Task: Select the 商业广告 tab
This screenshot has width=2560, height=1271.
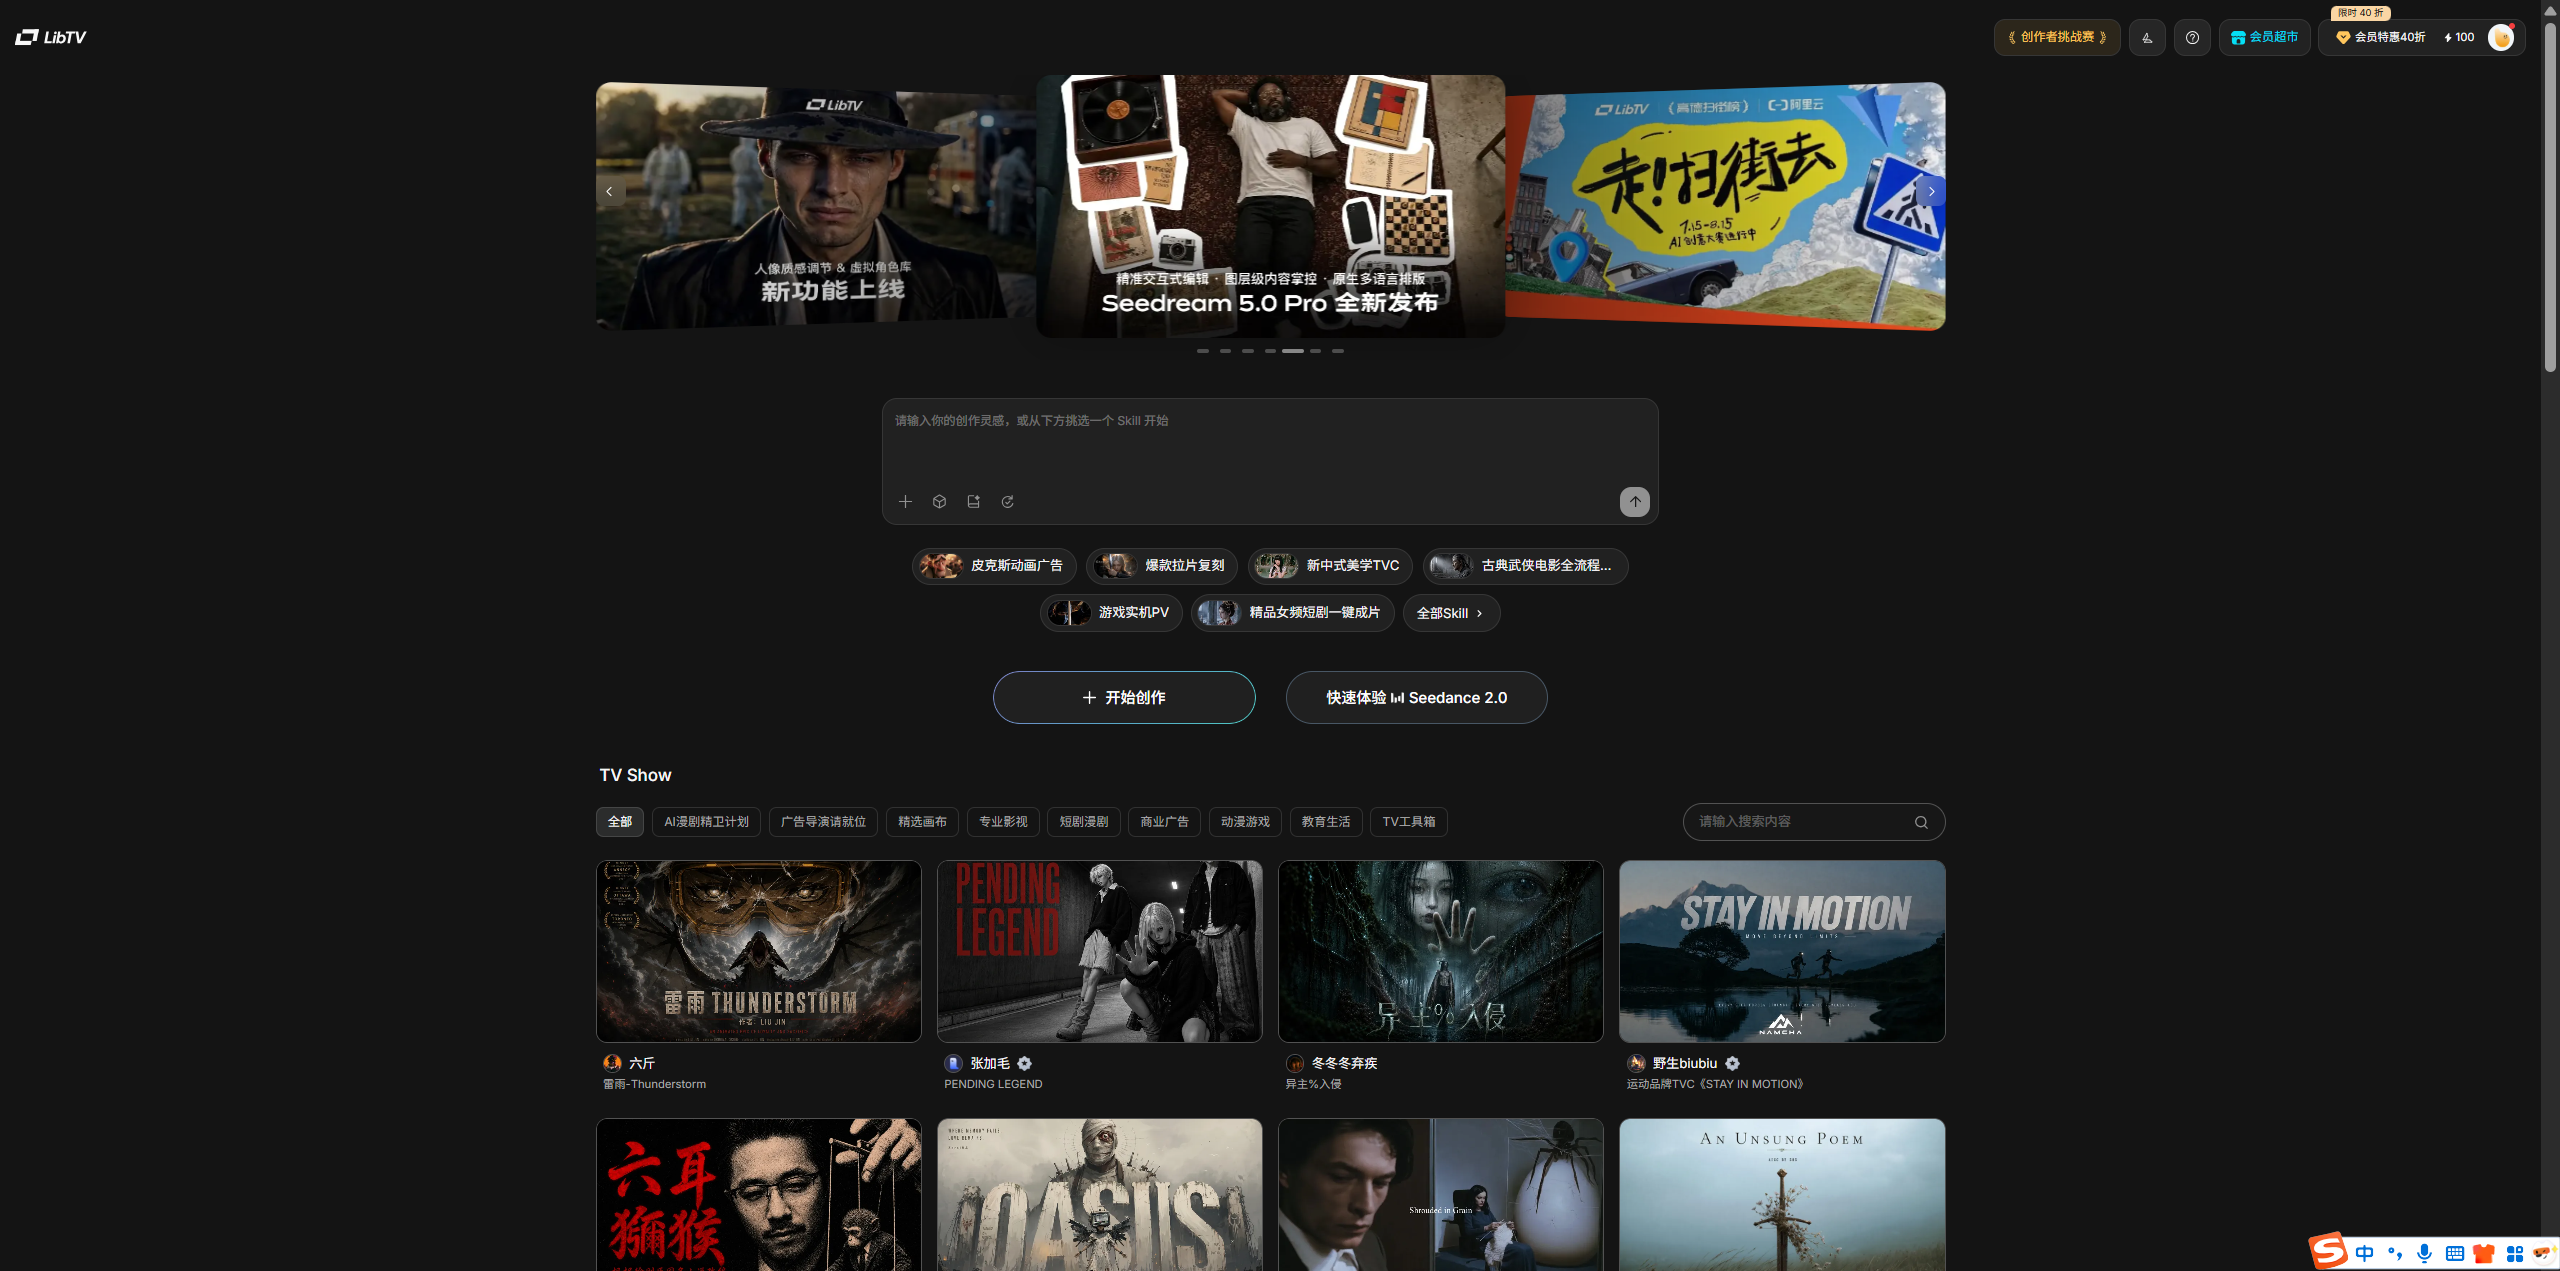Action: pyautogui.click(x=1165, y=822)
